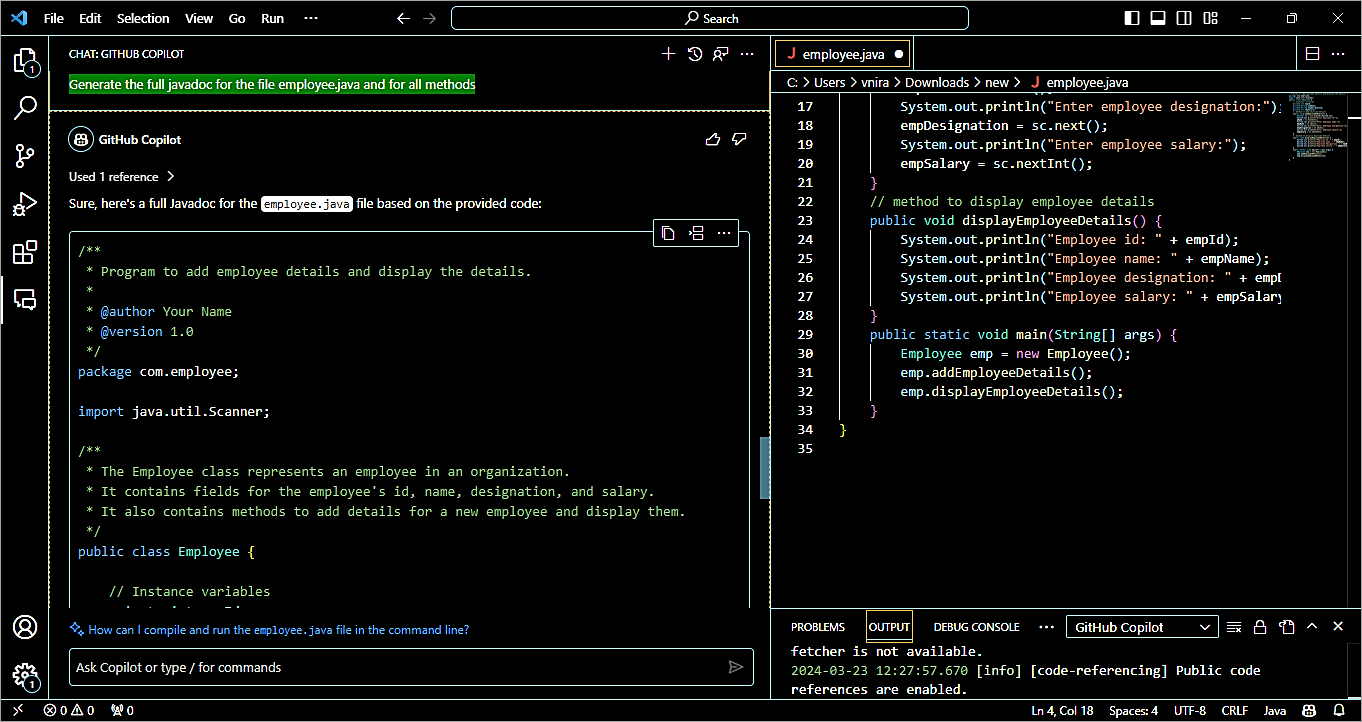Toggle the primary side bar visibility

click(x=1132, y=18)
